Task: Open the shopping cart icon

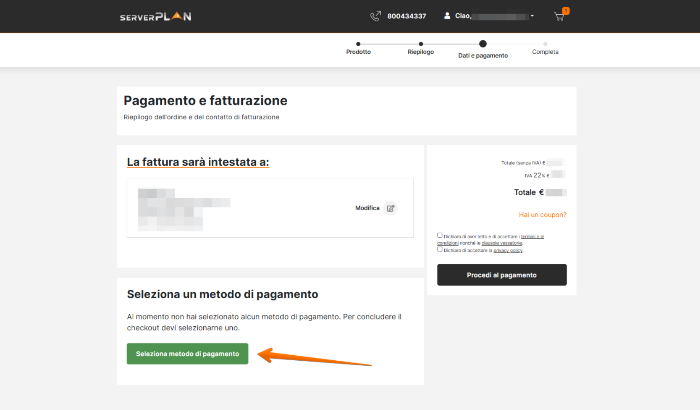Action: 559,17
